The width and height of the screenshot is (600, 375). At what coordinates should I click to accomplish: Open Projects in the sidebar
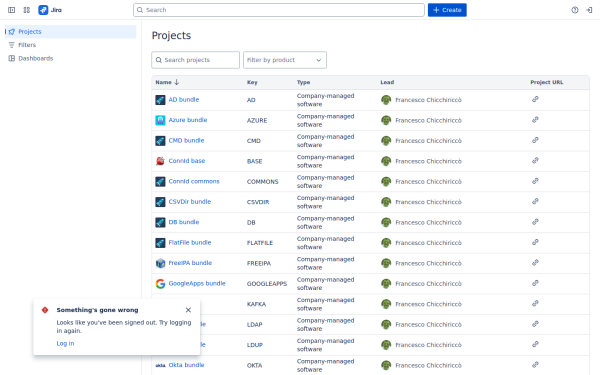(x=70, y=31)
